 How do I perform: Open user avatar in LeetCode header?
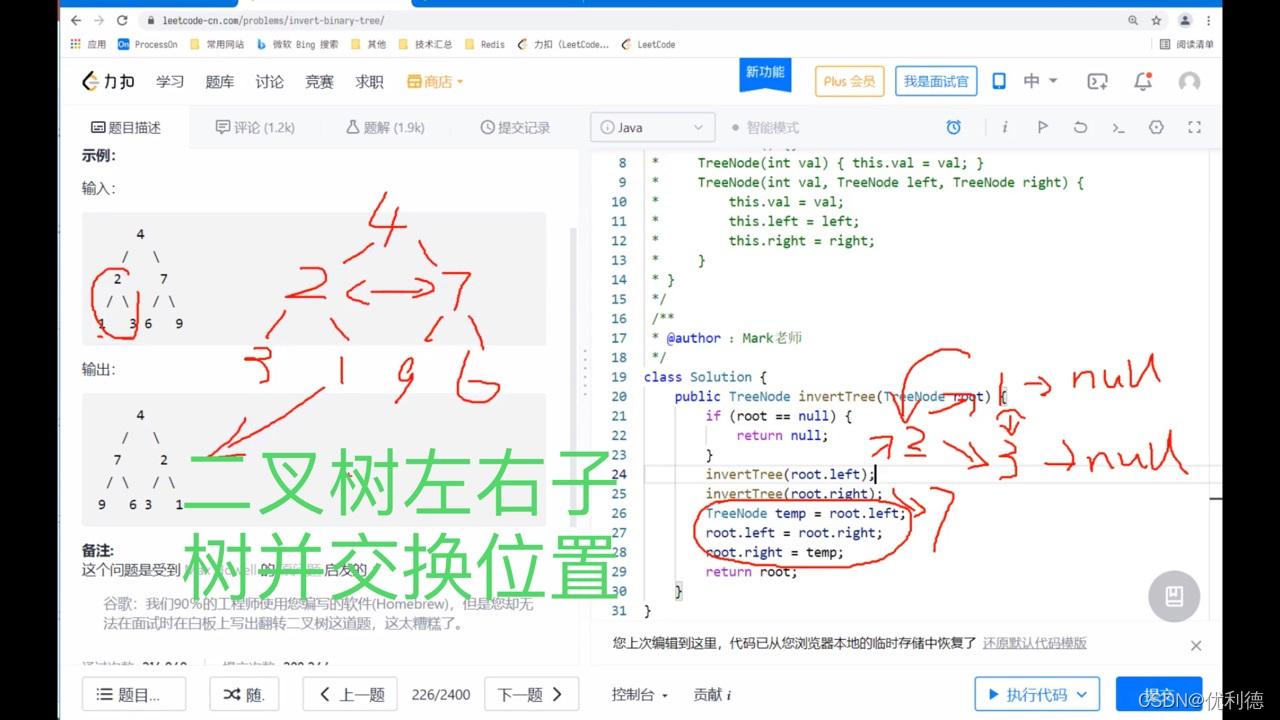(x=1189, y=82)
